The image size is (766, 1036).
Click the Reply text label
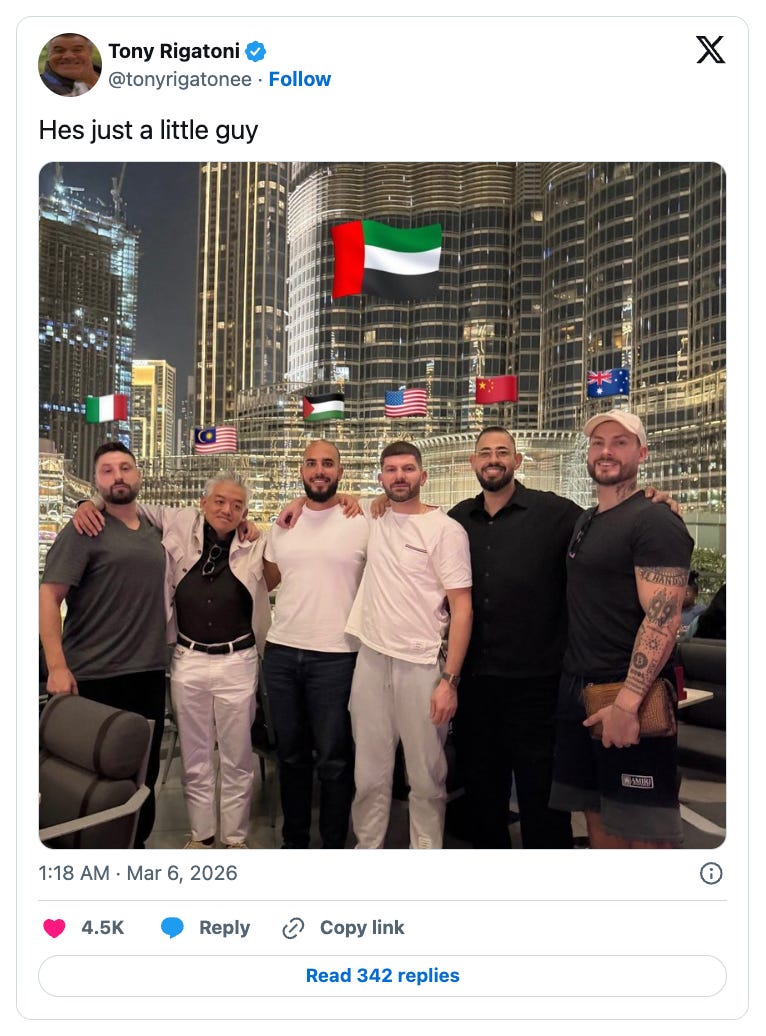click(x=225, y=928)
